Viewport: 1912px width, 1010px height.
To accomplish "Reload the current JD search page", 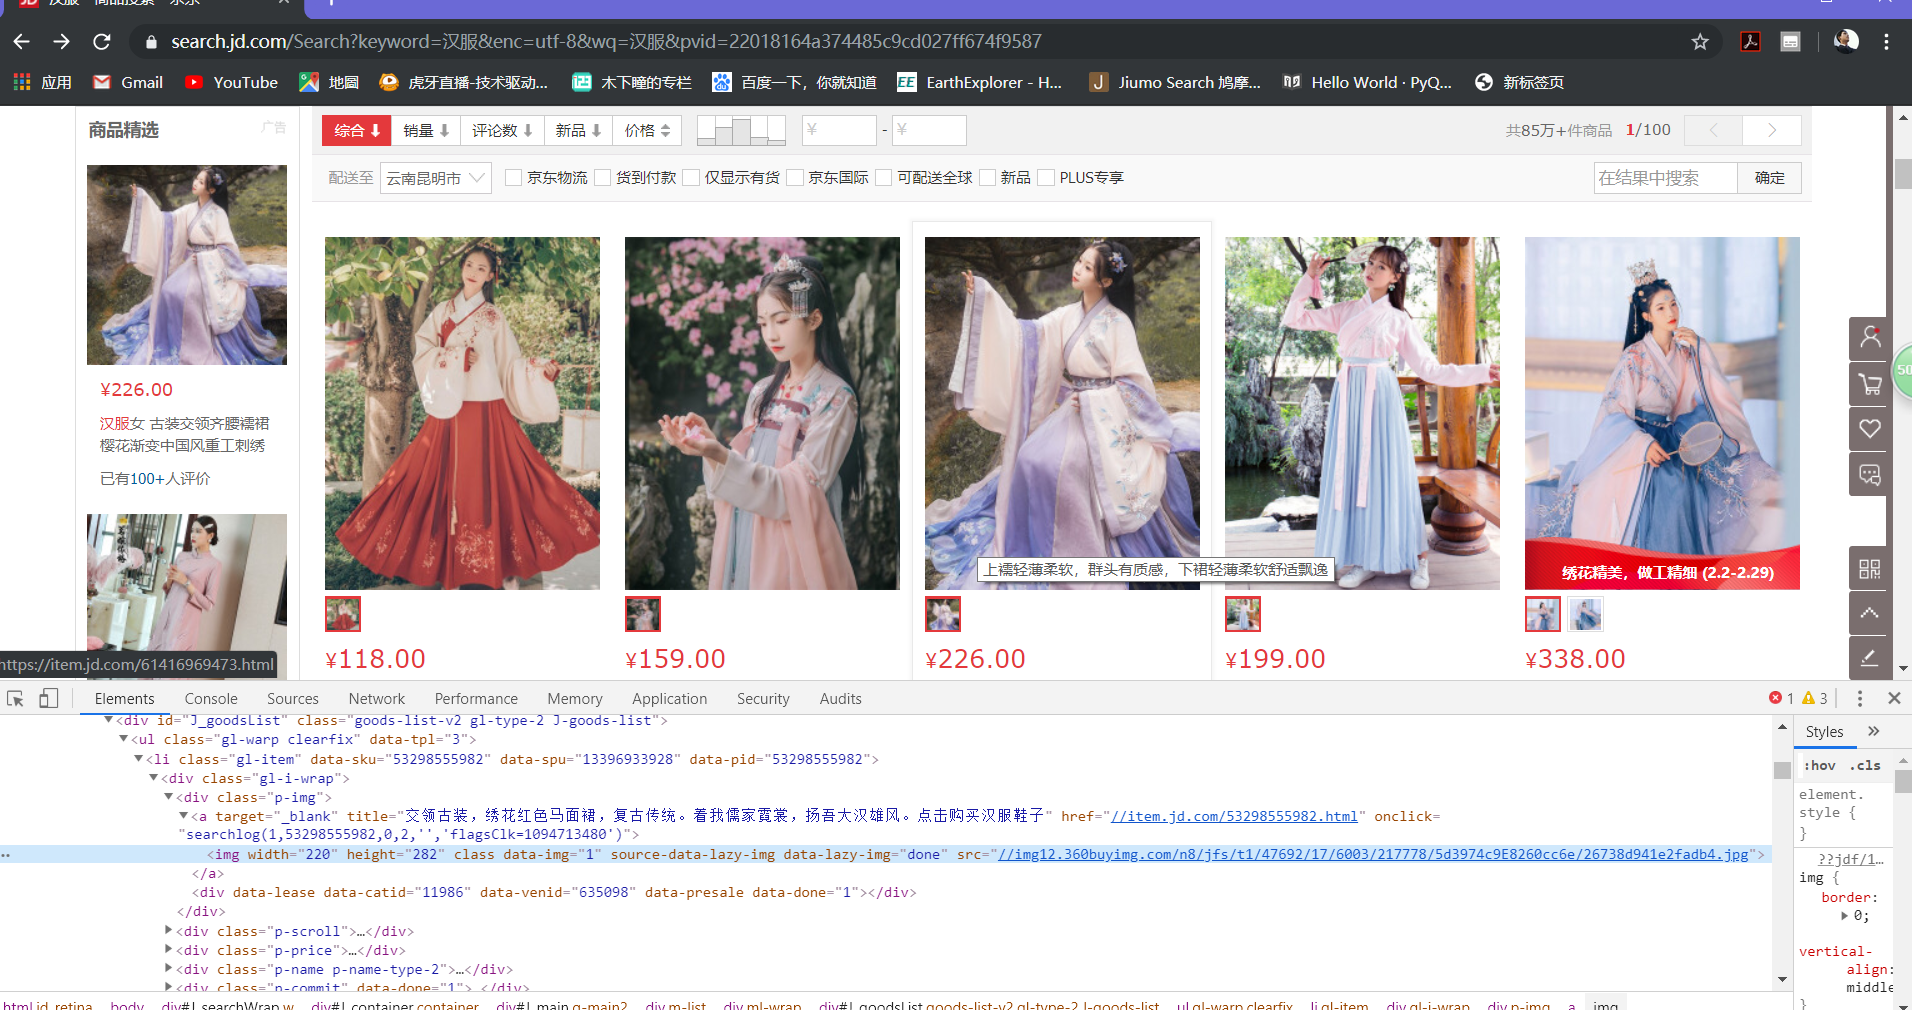I will click(101, 41).
